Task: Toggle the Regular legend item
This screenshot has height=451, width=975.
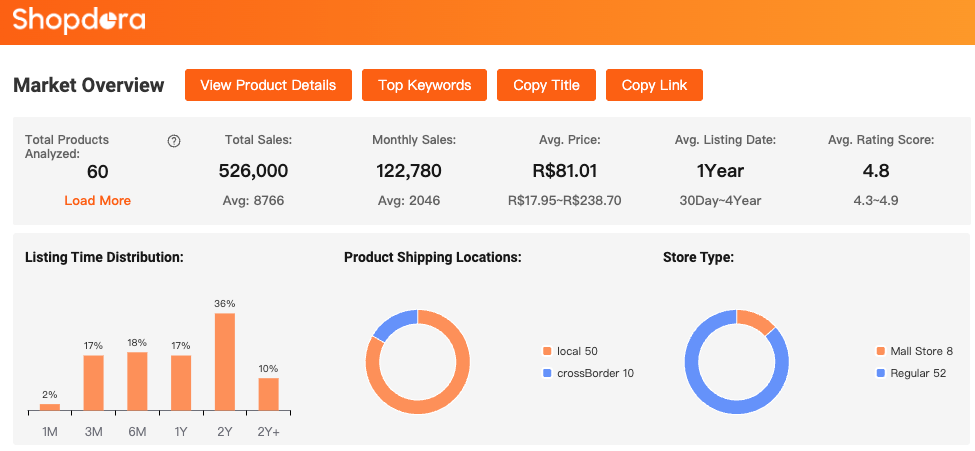Action: pyautogui.click(x=914, y=373)
